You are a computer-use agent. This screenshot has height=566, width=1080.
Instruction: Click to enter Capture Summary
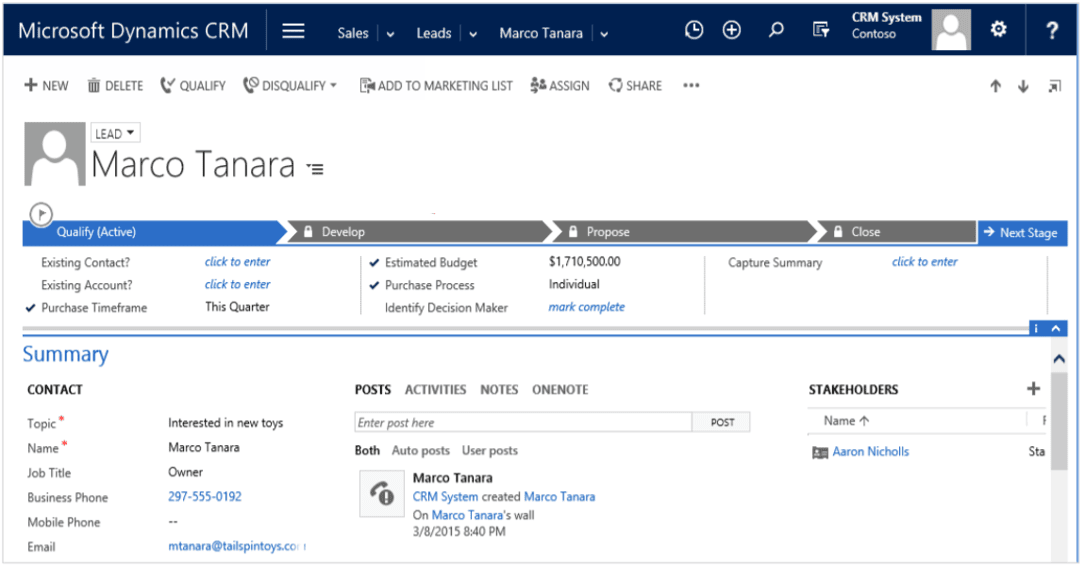(924, 262)
